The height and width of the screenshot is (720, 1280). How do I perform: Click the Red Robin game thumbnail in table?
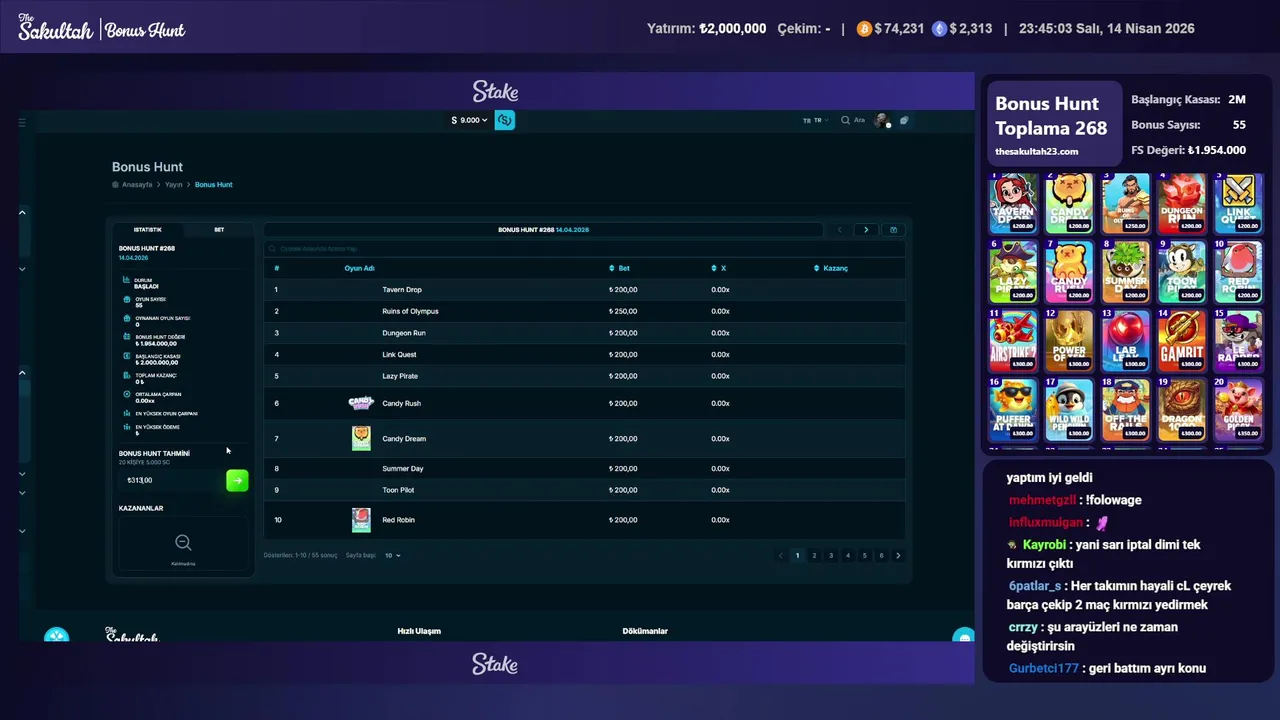click(x=361, y=520)
